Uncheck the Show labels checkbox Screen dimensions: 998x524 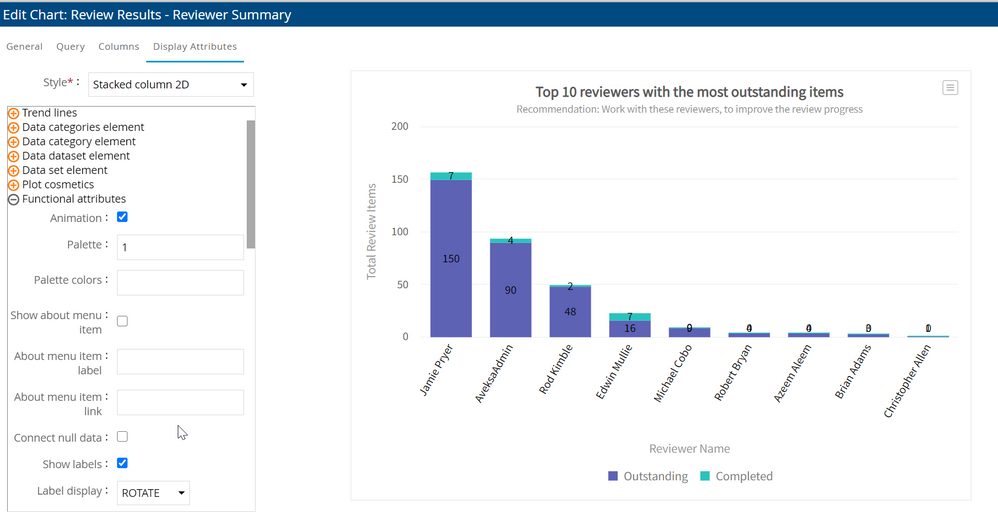122,463
